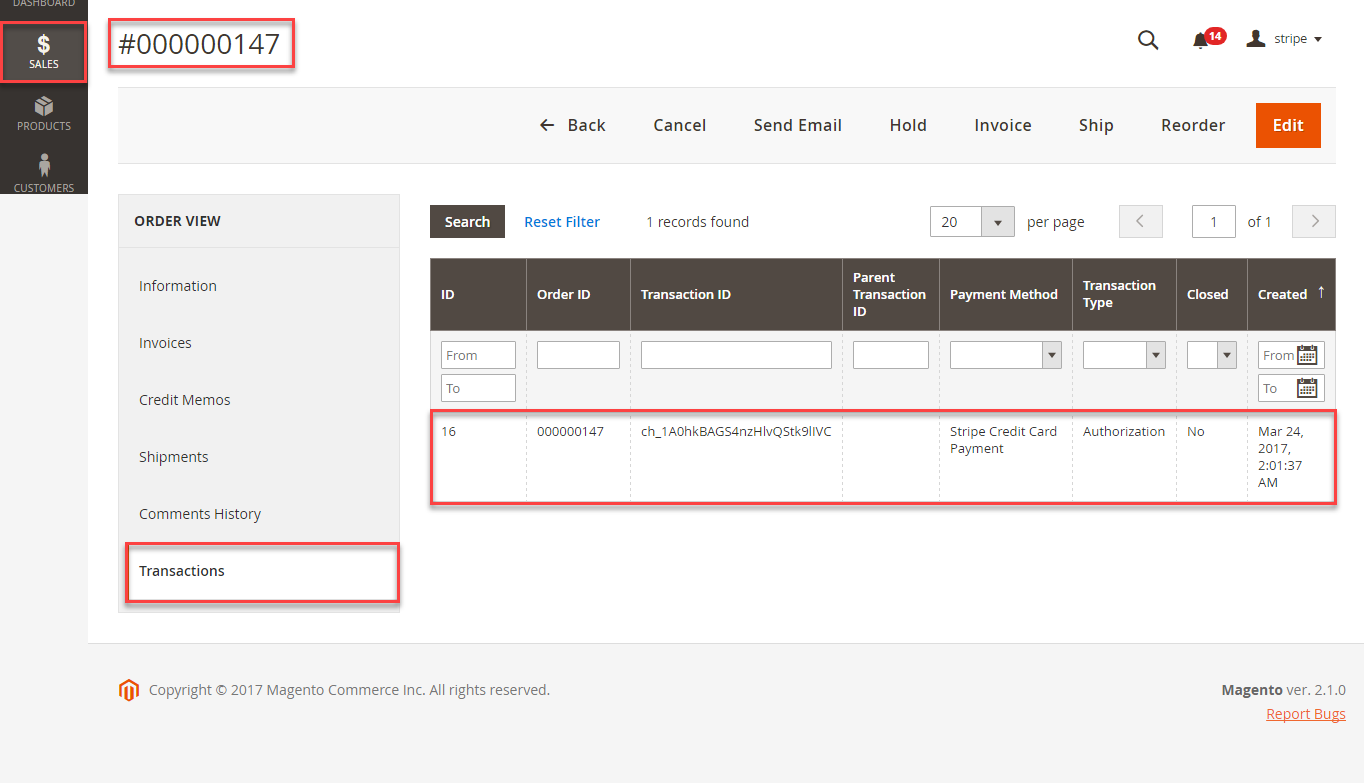Screen dimensions: 1364x783
Task: Open the Sales menu in sidebar
Action: pos(43,52)
